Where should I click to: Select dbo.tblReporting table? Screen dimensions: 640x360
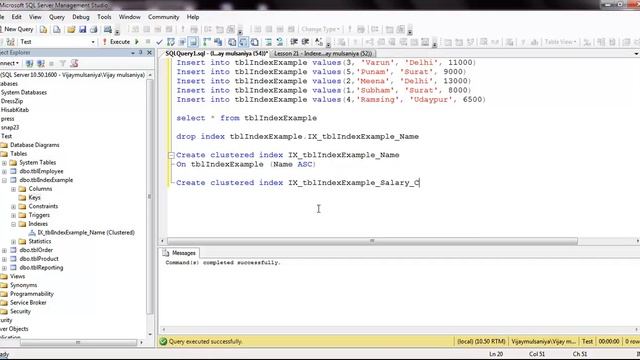coord(41,268)
